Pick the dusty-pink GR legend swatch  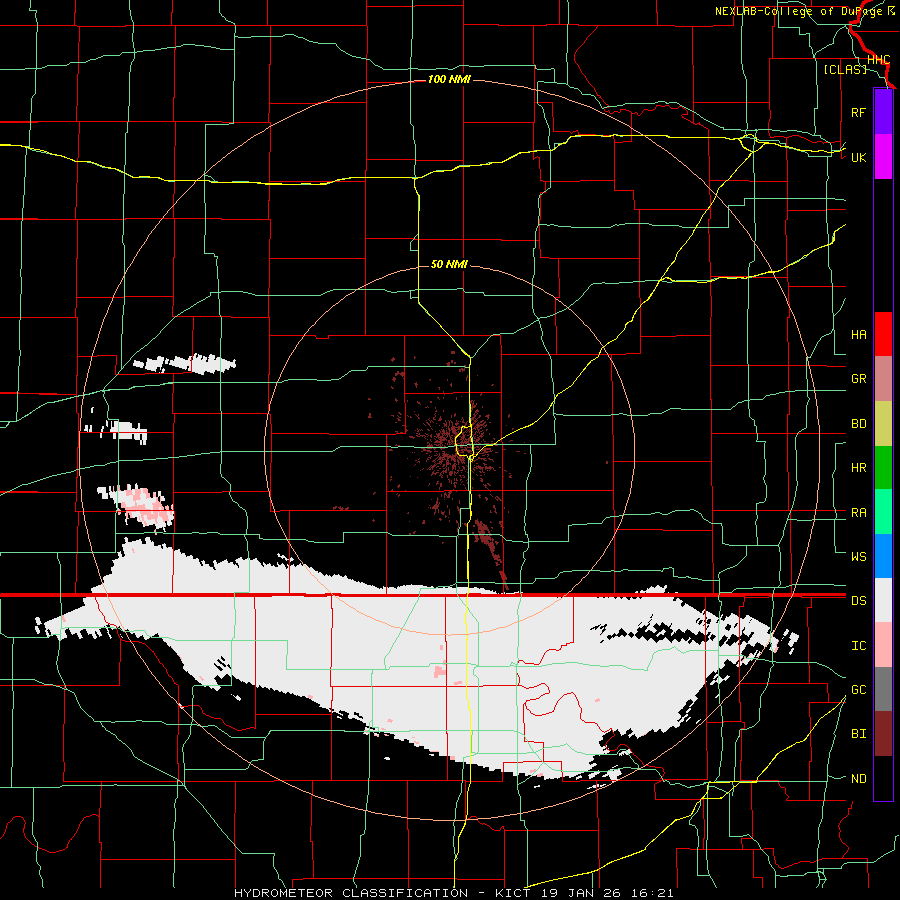(883, 379)
